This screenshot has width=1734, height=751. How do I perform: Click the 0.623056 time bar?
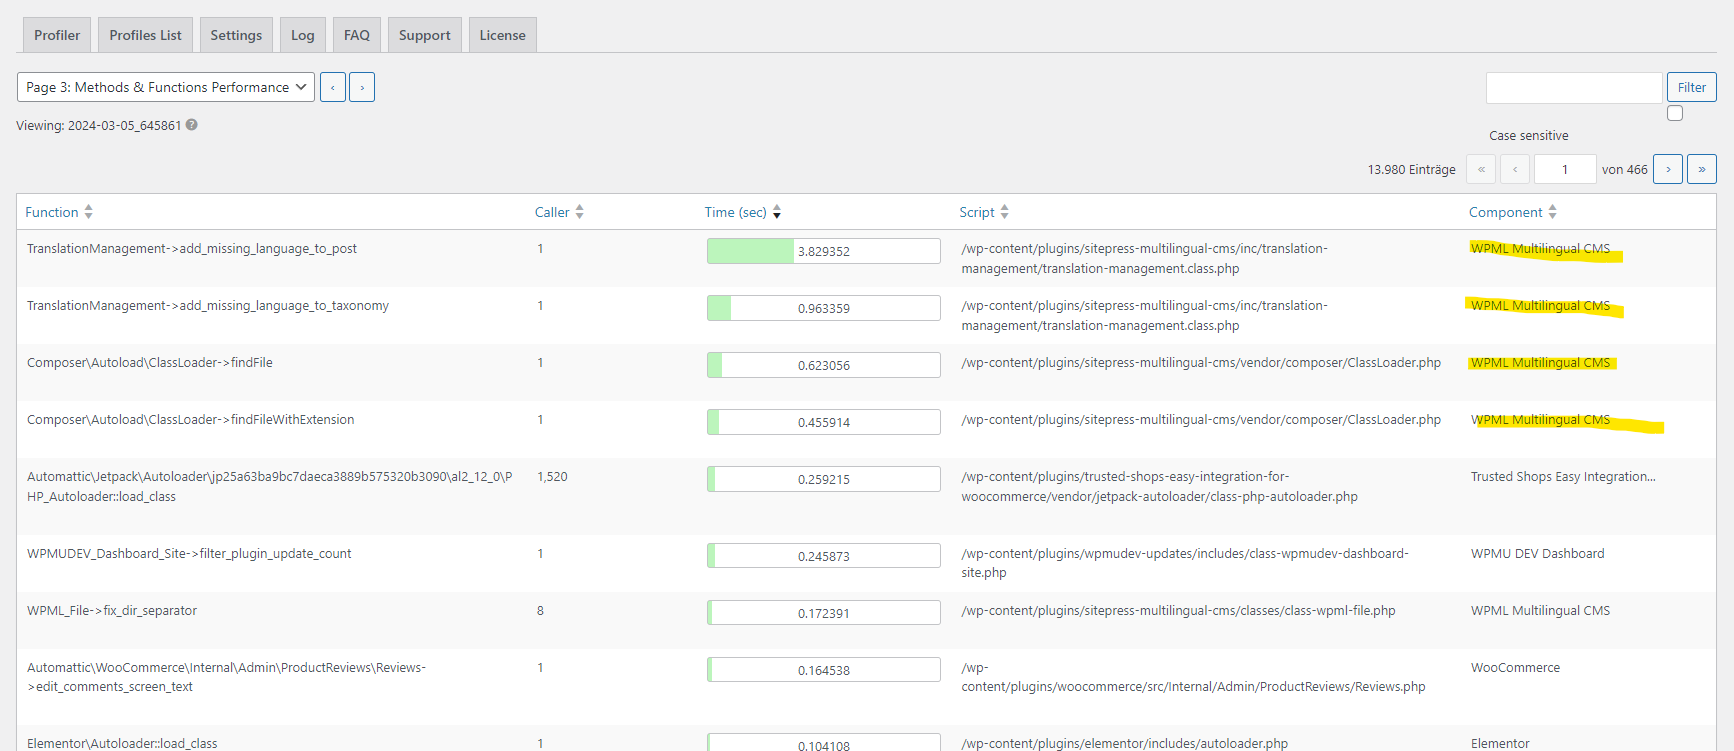coord(824,365)
